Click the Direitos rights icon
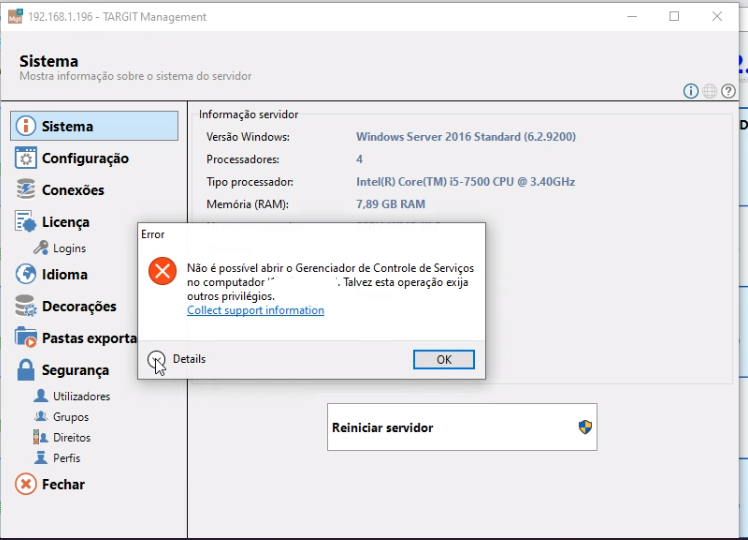The width and height of the screenshot is (748, 540). [41, 437]
